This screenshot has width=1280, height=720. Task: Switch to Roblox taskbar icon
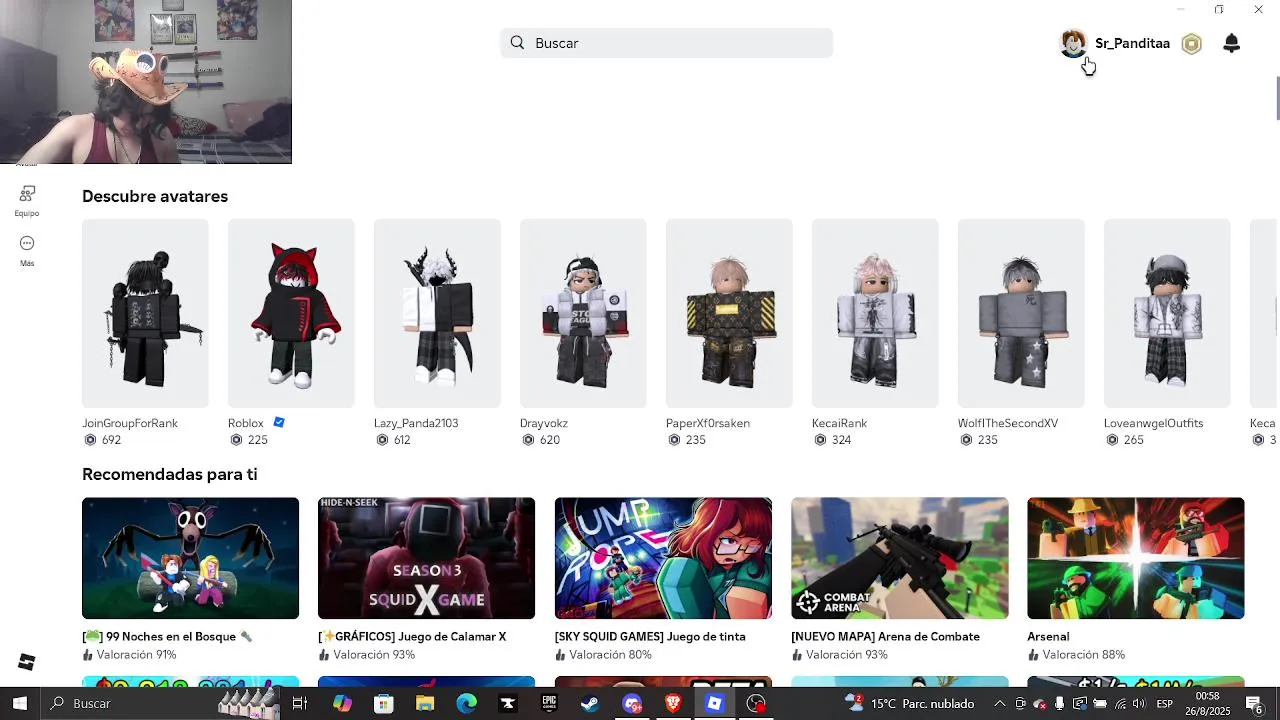(714, 703)
